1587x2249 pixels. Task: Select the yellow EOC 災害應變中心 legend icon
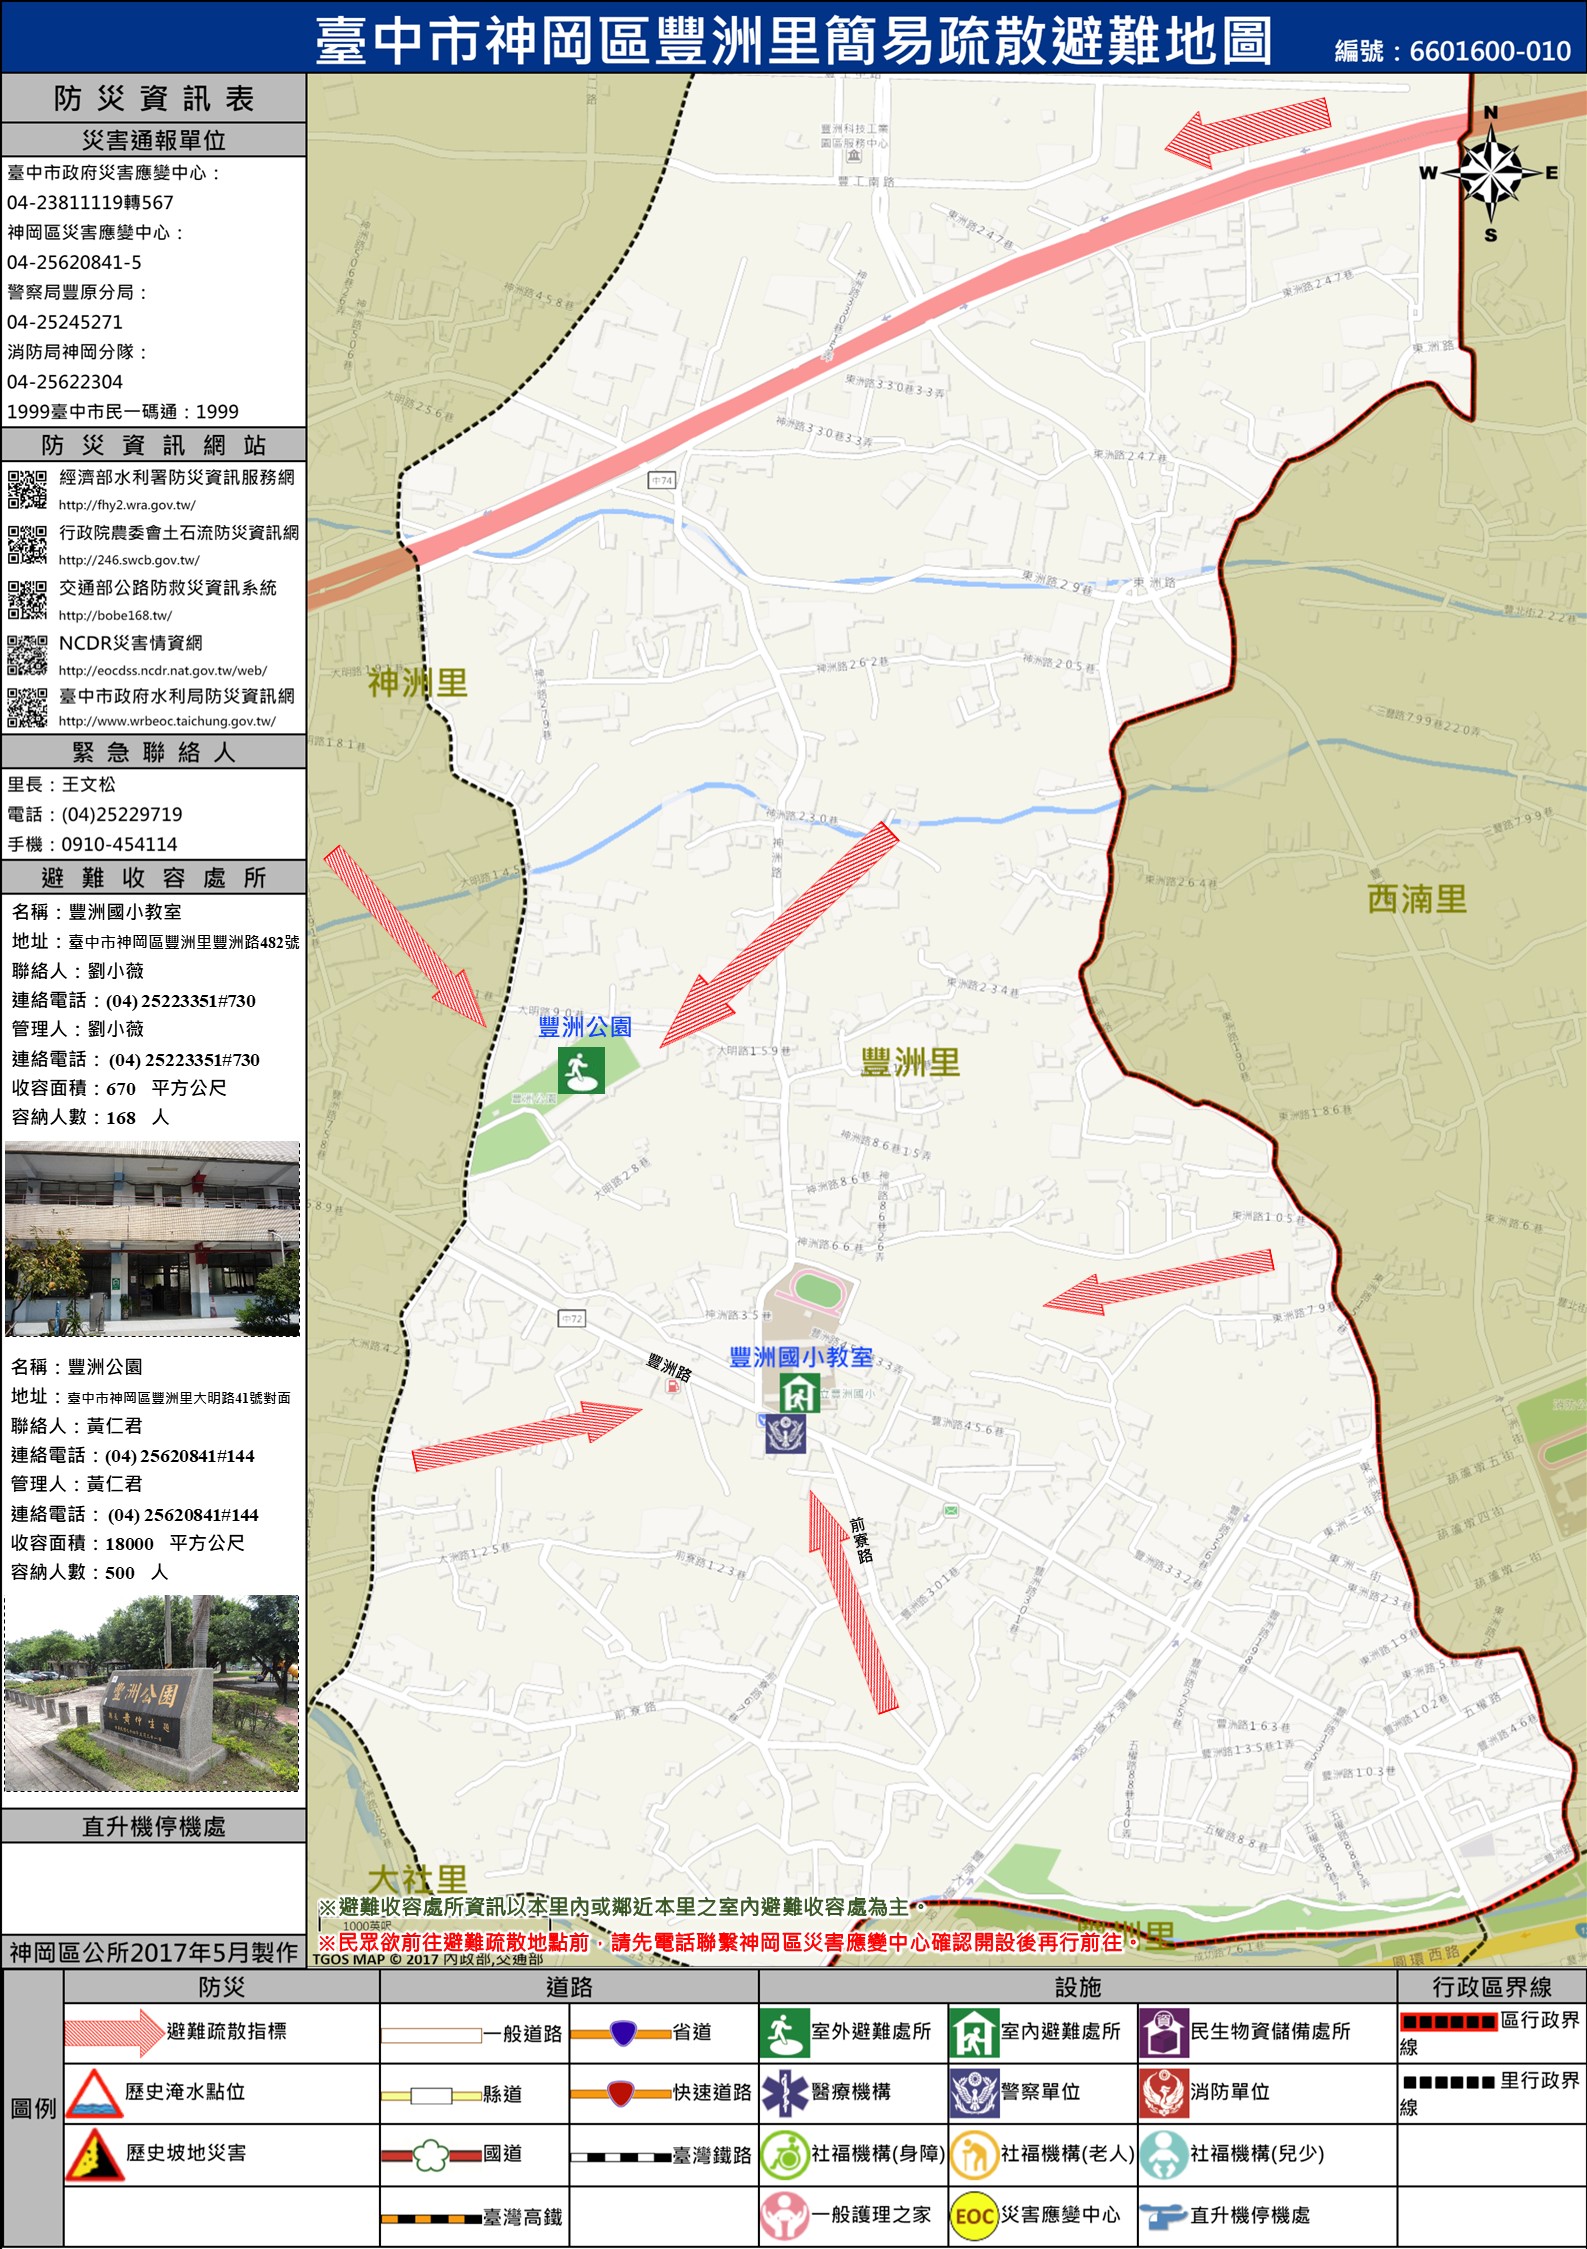(973, 2216)
